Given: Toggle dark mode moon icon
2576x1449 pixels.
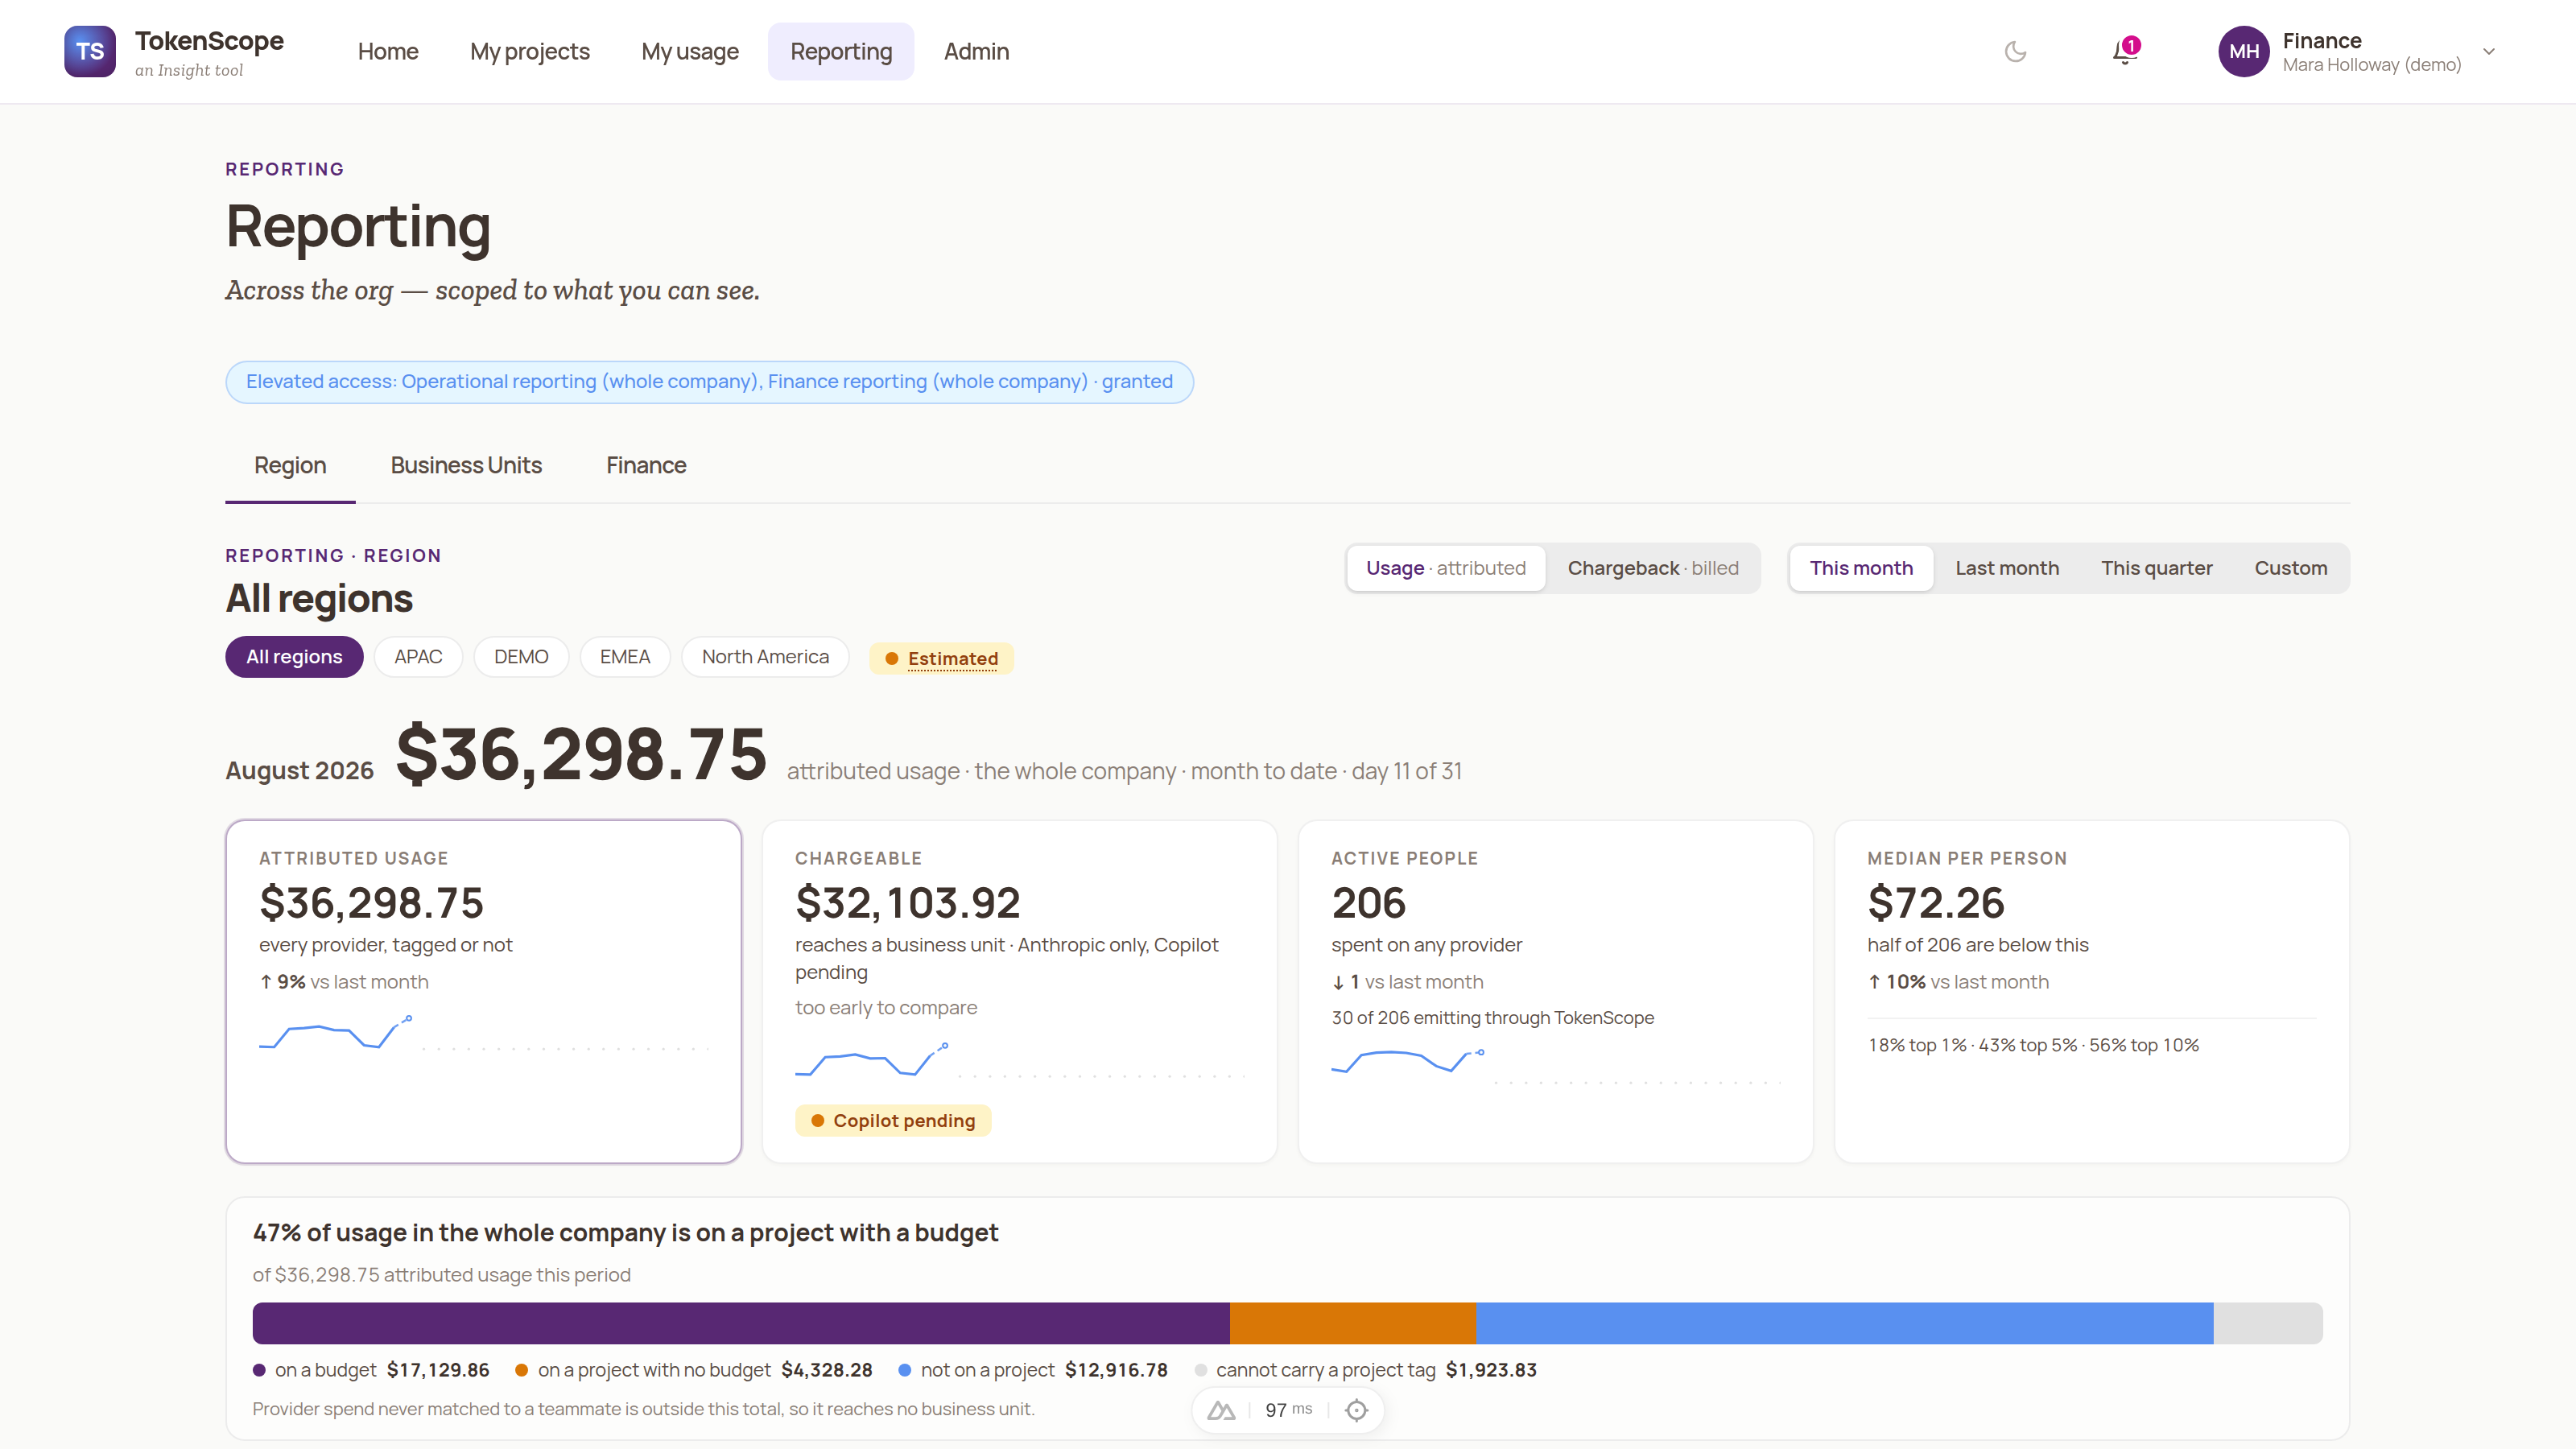Looking at the screenshot, I should point(2015,52).
